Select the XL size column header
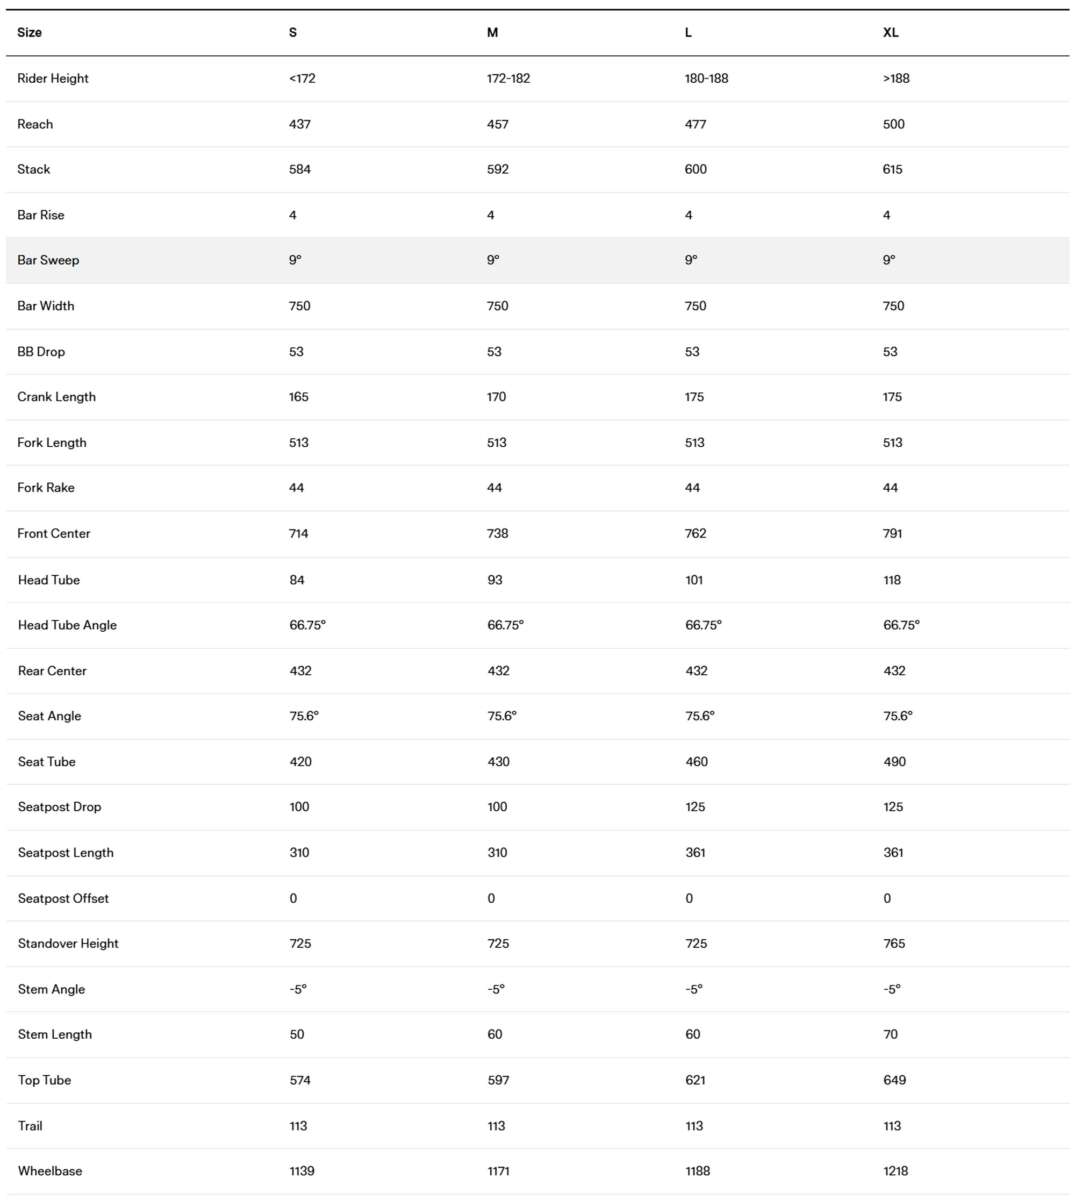 pyautogui.click(x=890, y=33)
